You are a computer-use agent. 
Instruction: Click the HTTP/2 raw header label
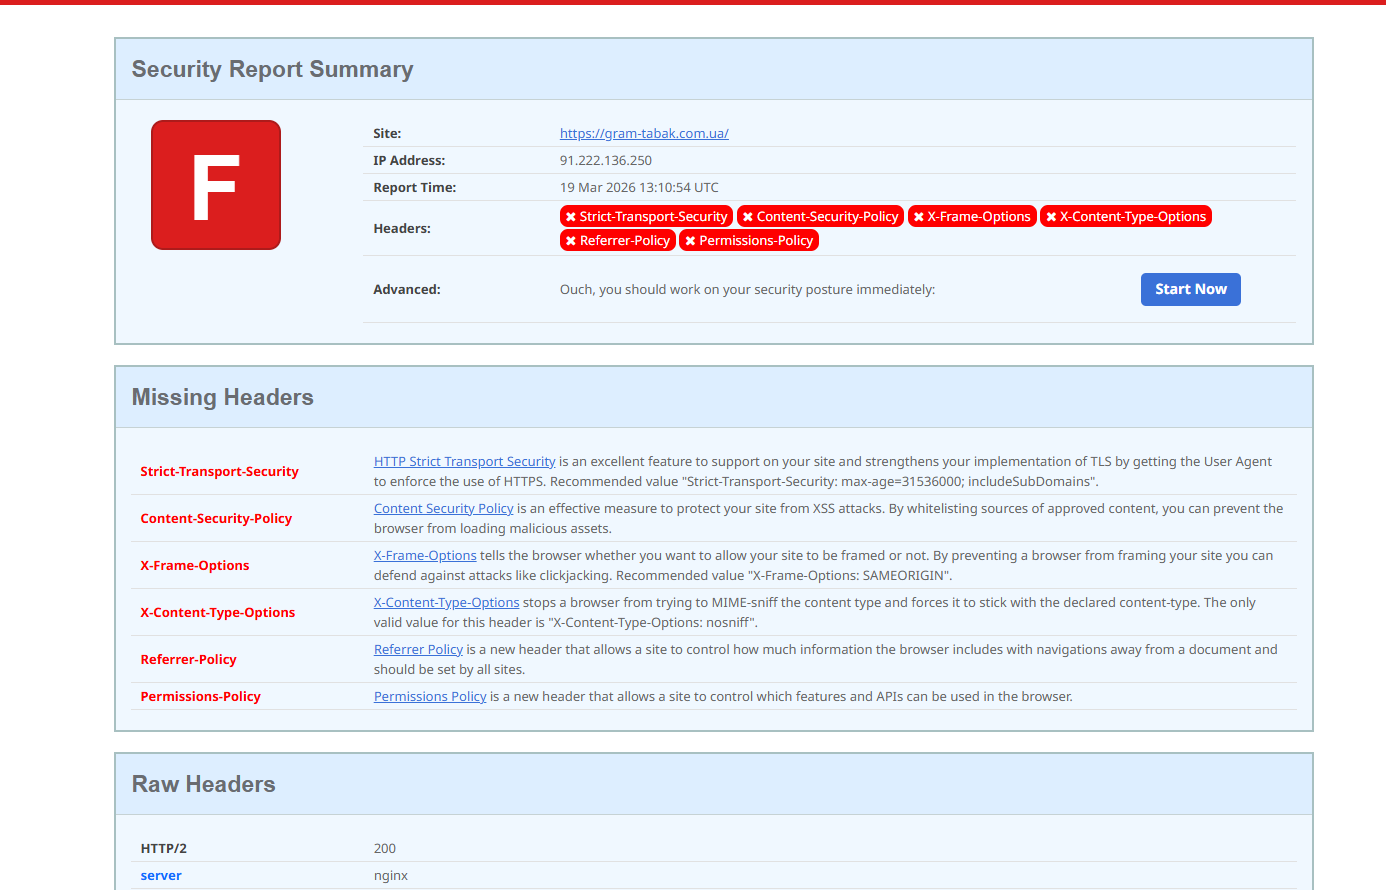click(x=163, y=848)
